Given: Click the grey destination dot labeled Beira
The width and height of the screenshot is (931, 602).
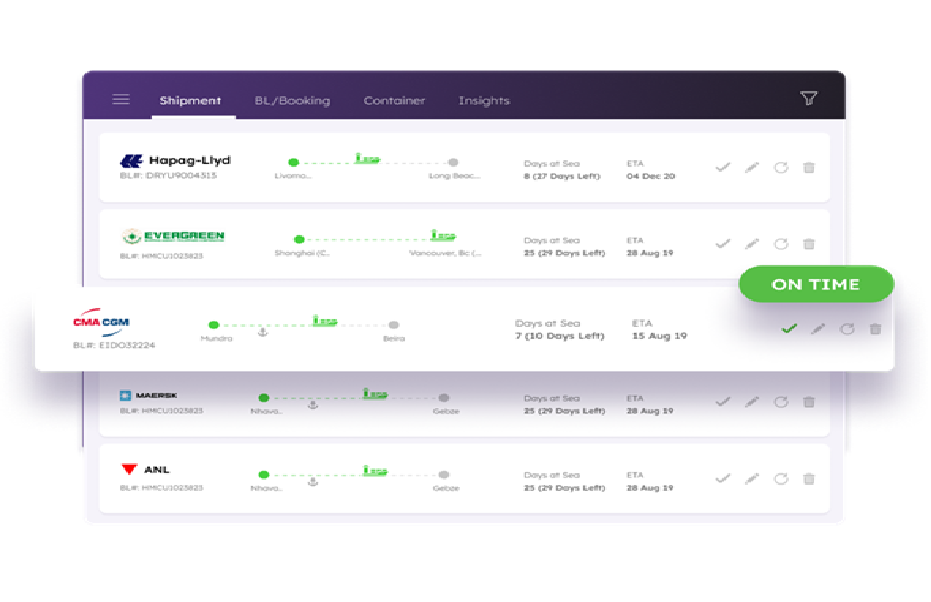Looking at the screenshot, I should pyautogui.click(x=394, y=325).
